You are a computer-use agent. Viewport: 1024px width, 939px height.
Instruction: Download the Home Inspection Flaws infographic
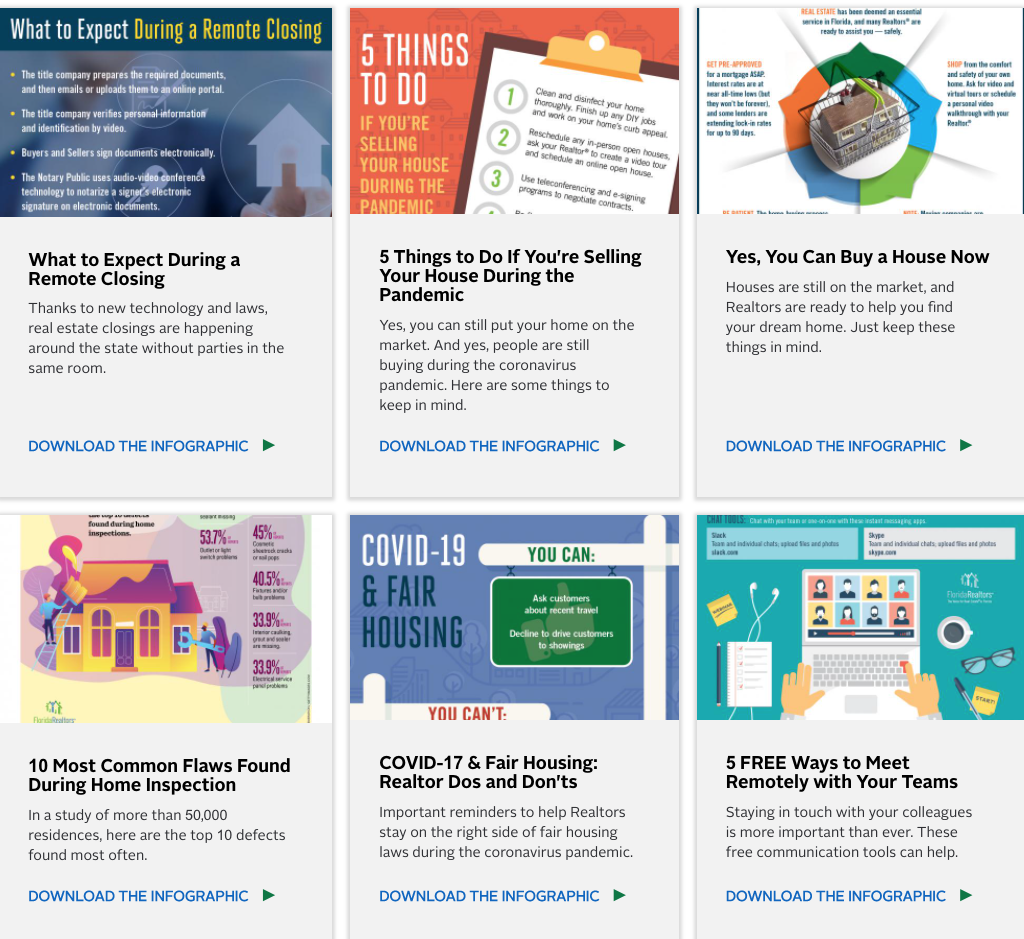[x=138, y=896]
